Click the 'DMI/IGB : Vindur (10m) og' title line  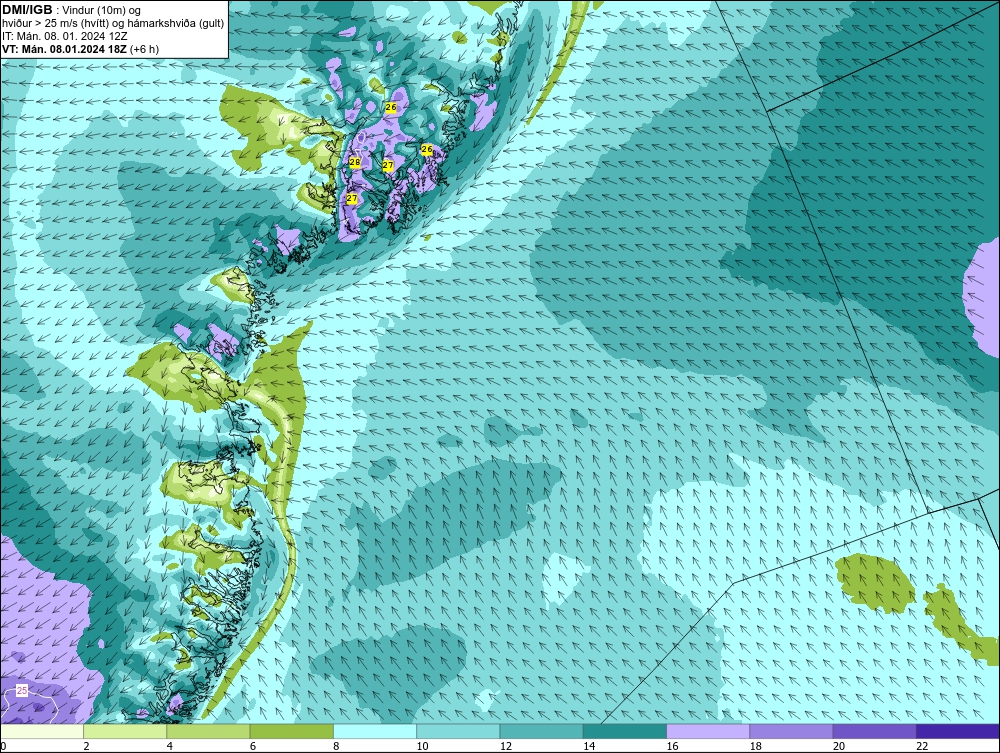(x=71, y=10)
